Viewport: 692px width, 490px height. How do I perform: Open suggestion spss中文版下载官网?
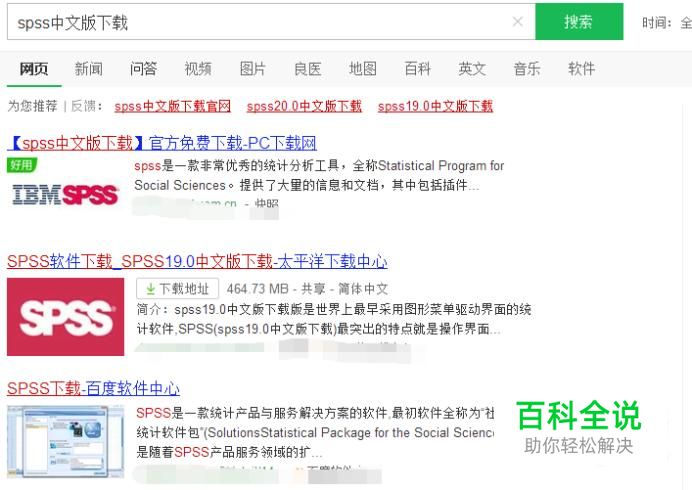(x=173, y=106)
